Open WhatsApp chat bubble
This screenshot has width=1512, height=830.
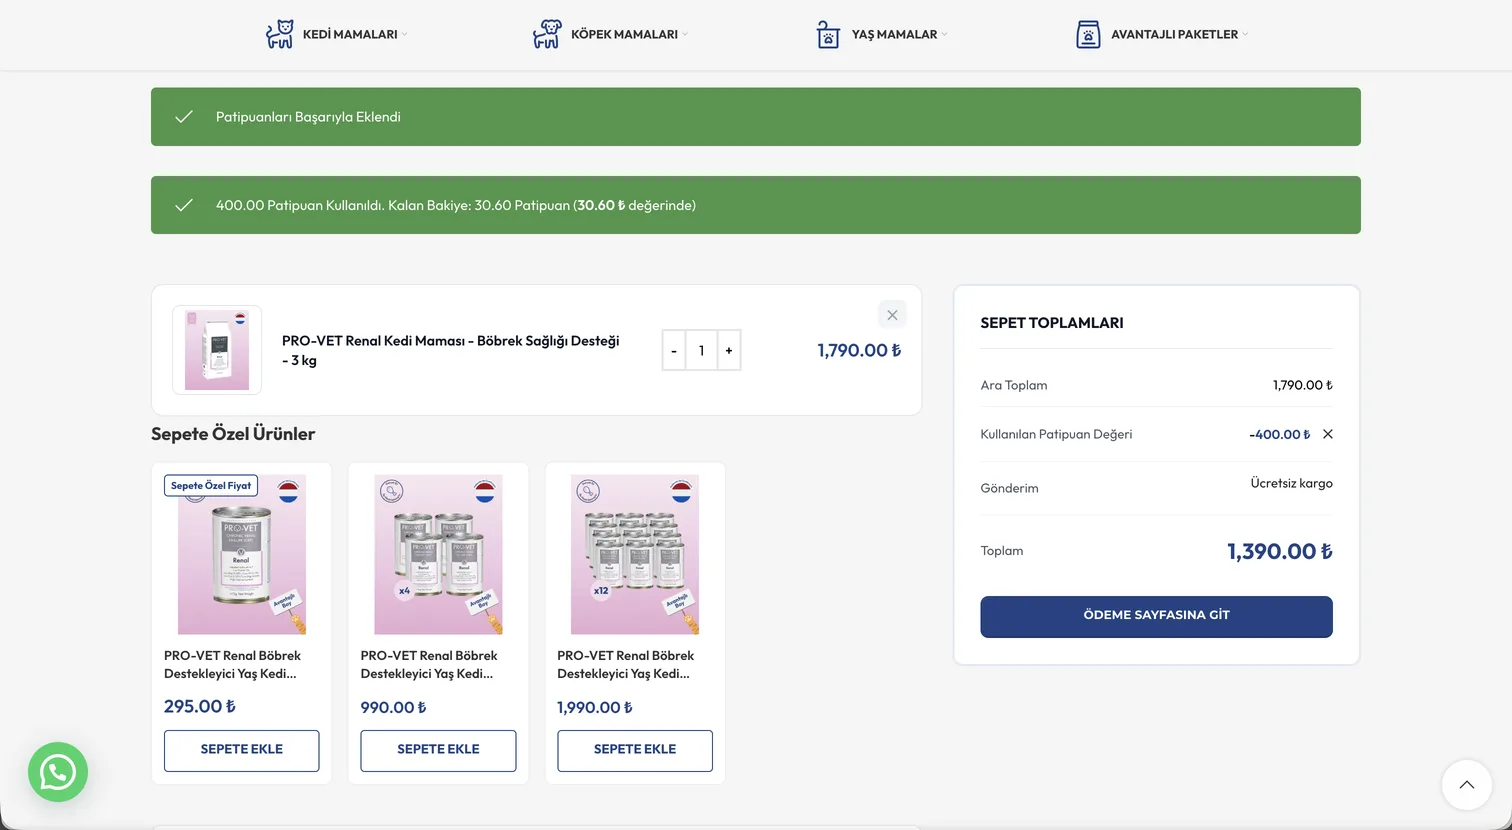(58, 772)
